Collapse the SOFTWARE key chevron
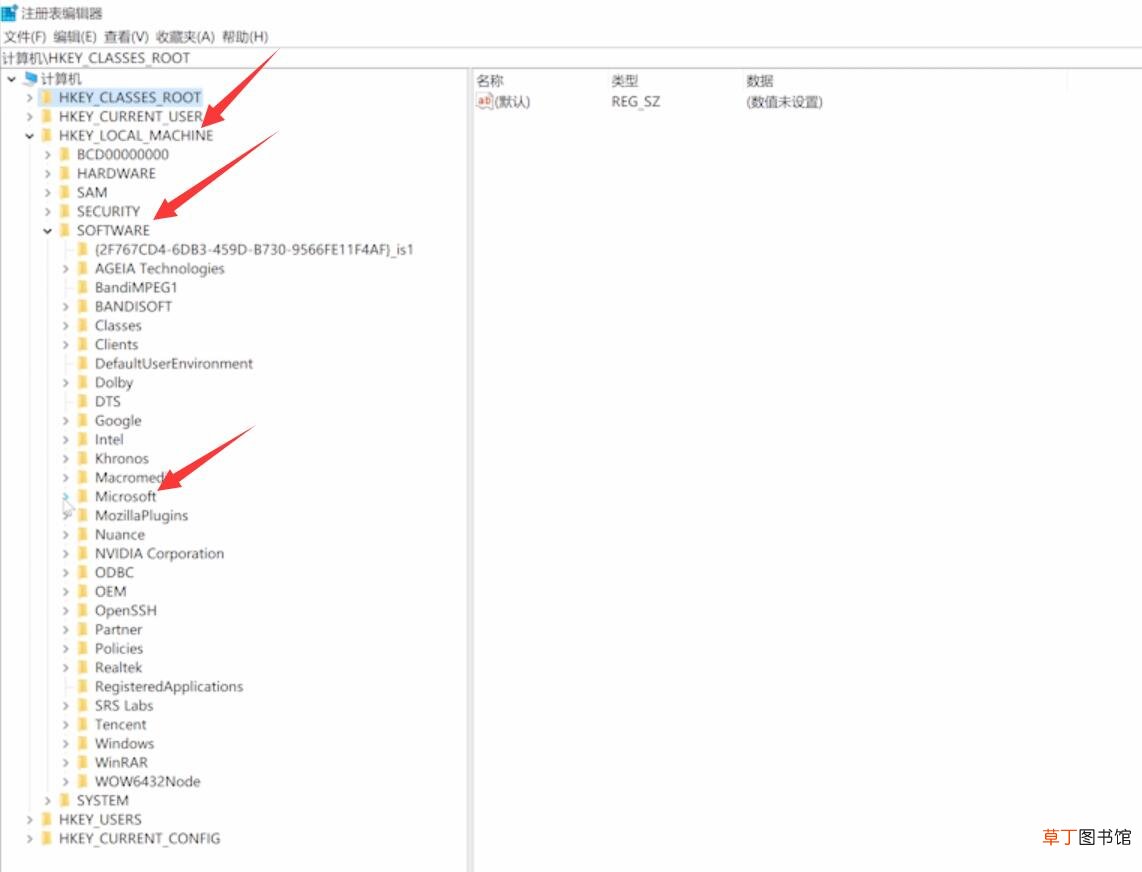This screenshot has height=872, width=1142. click(47, 231)
